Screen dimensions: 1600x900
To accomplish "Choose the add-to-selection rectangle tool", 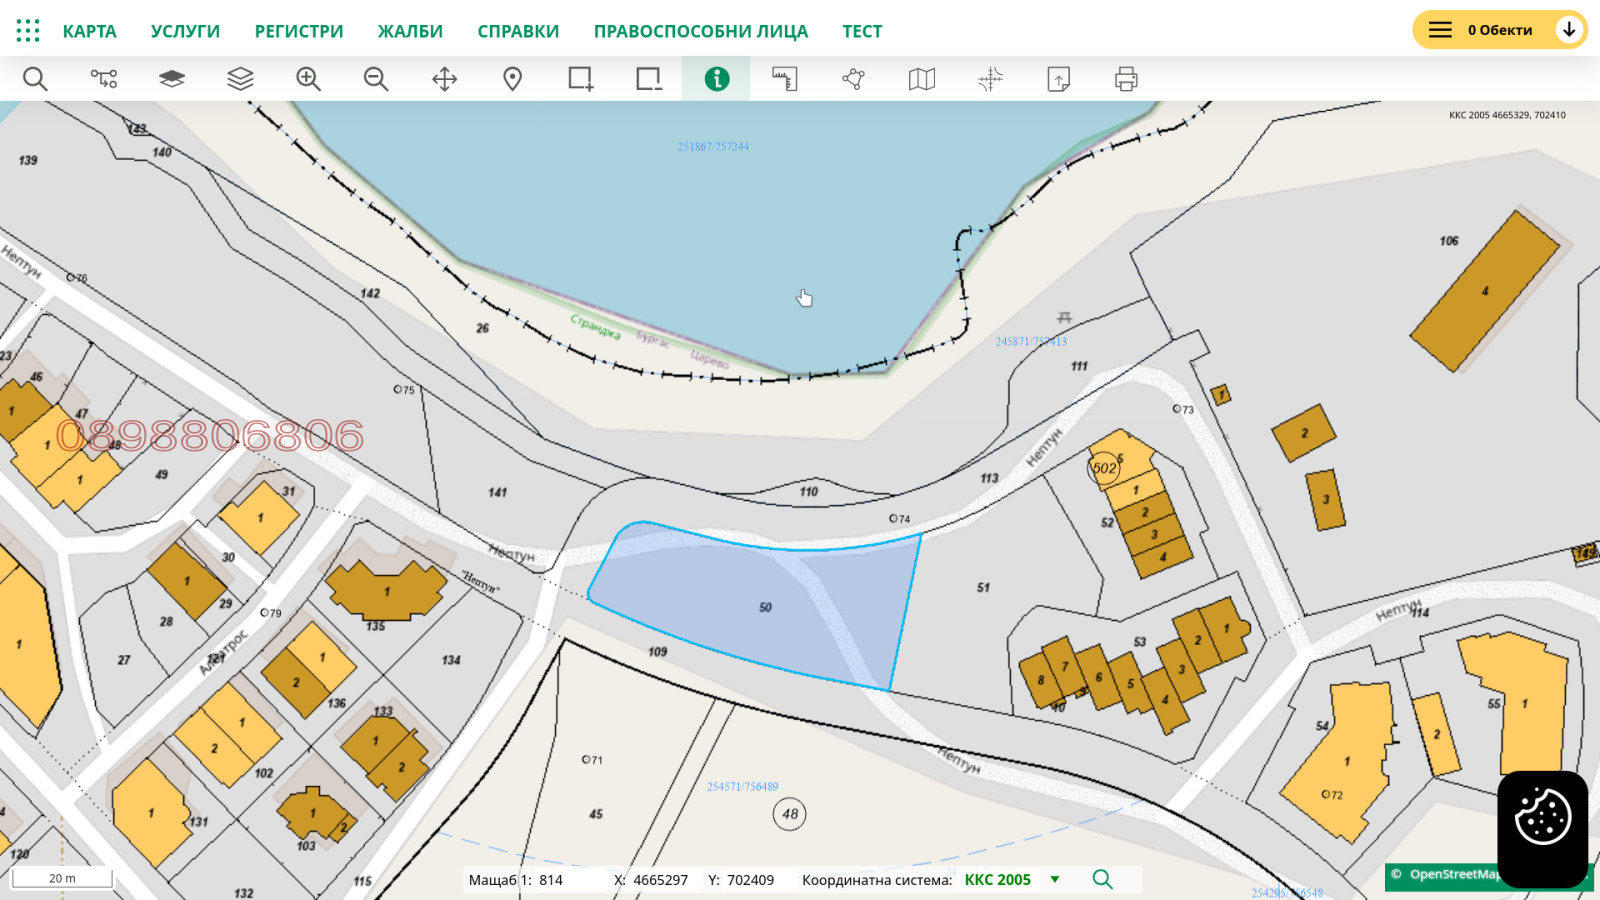I will (x=580, y=79).
